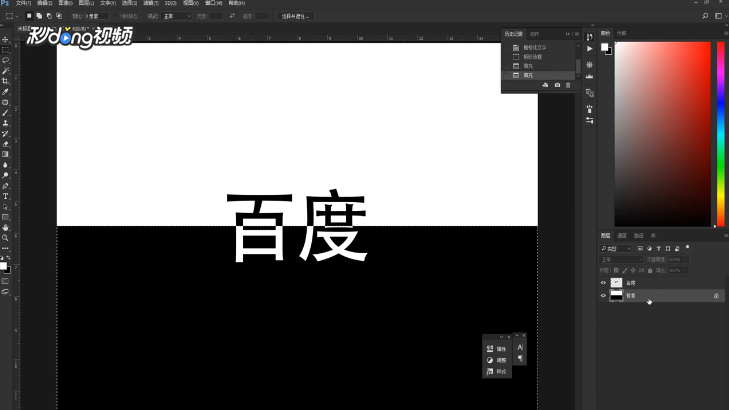This screenshot has width=729, height=410.
Task: Open the Adjustments panel button
Action: point(497,360)
